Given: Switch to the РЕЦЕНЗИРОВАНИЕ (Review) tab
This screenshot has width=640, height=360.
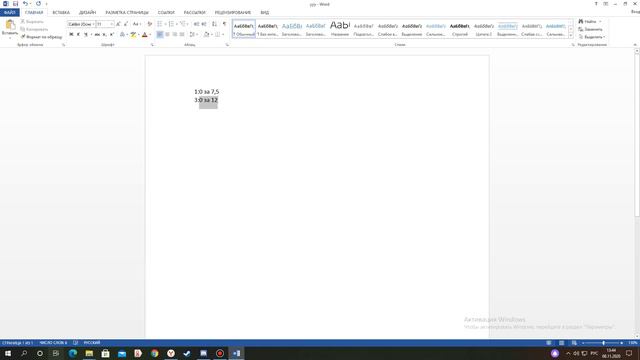Looking at the screenshot, I should pyautogui.click(x=233, y=13).
